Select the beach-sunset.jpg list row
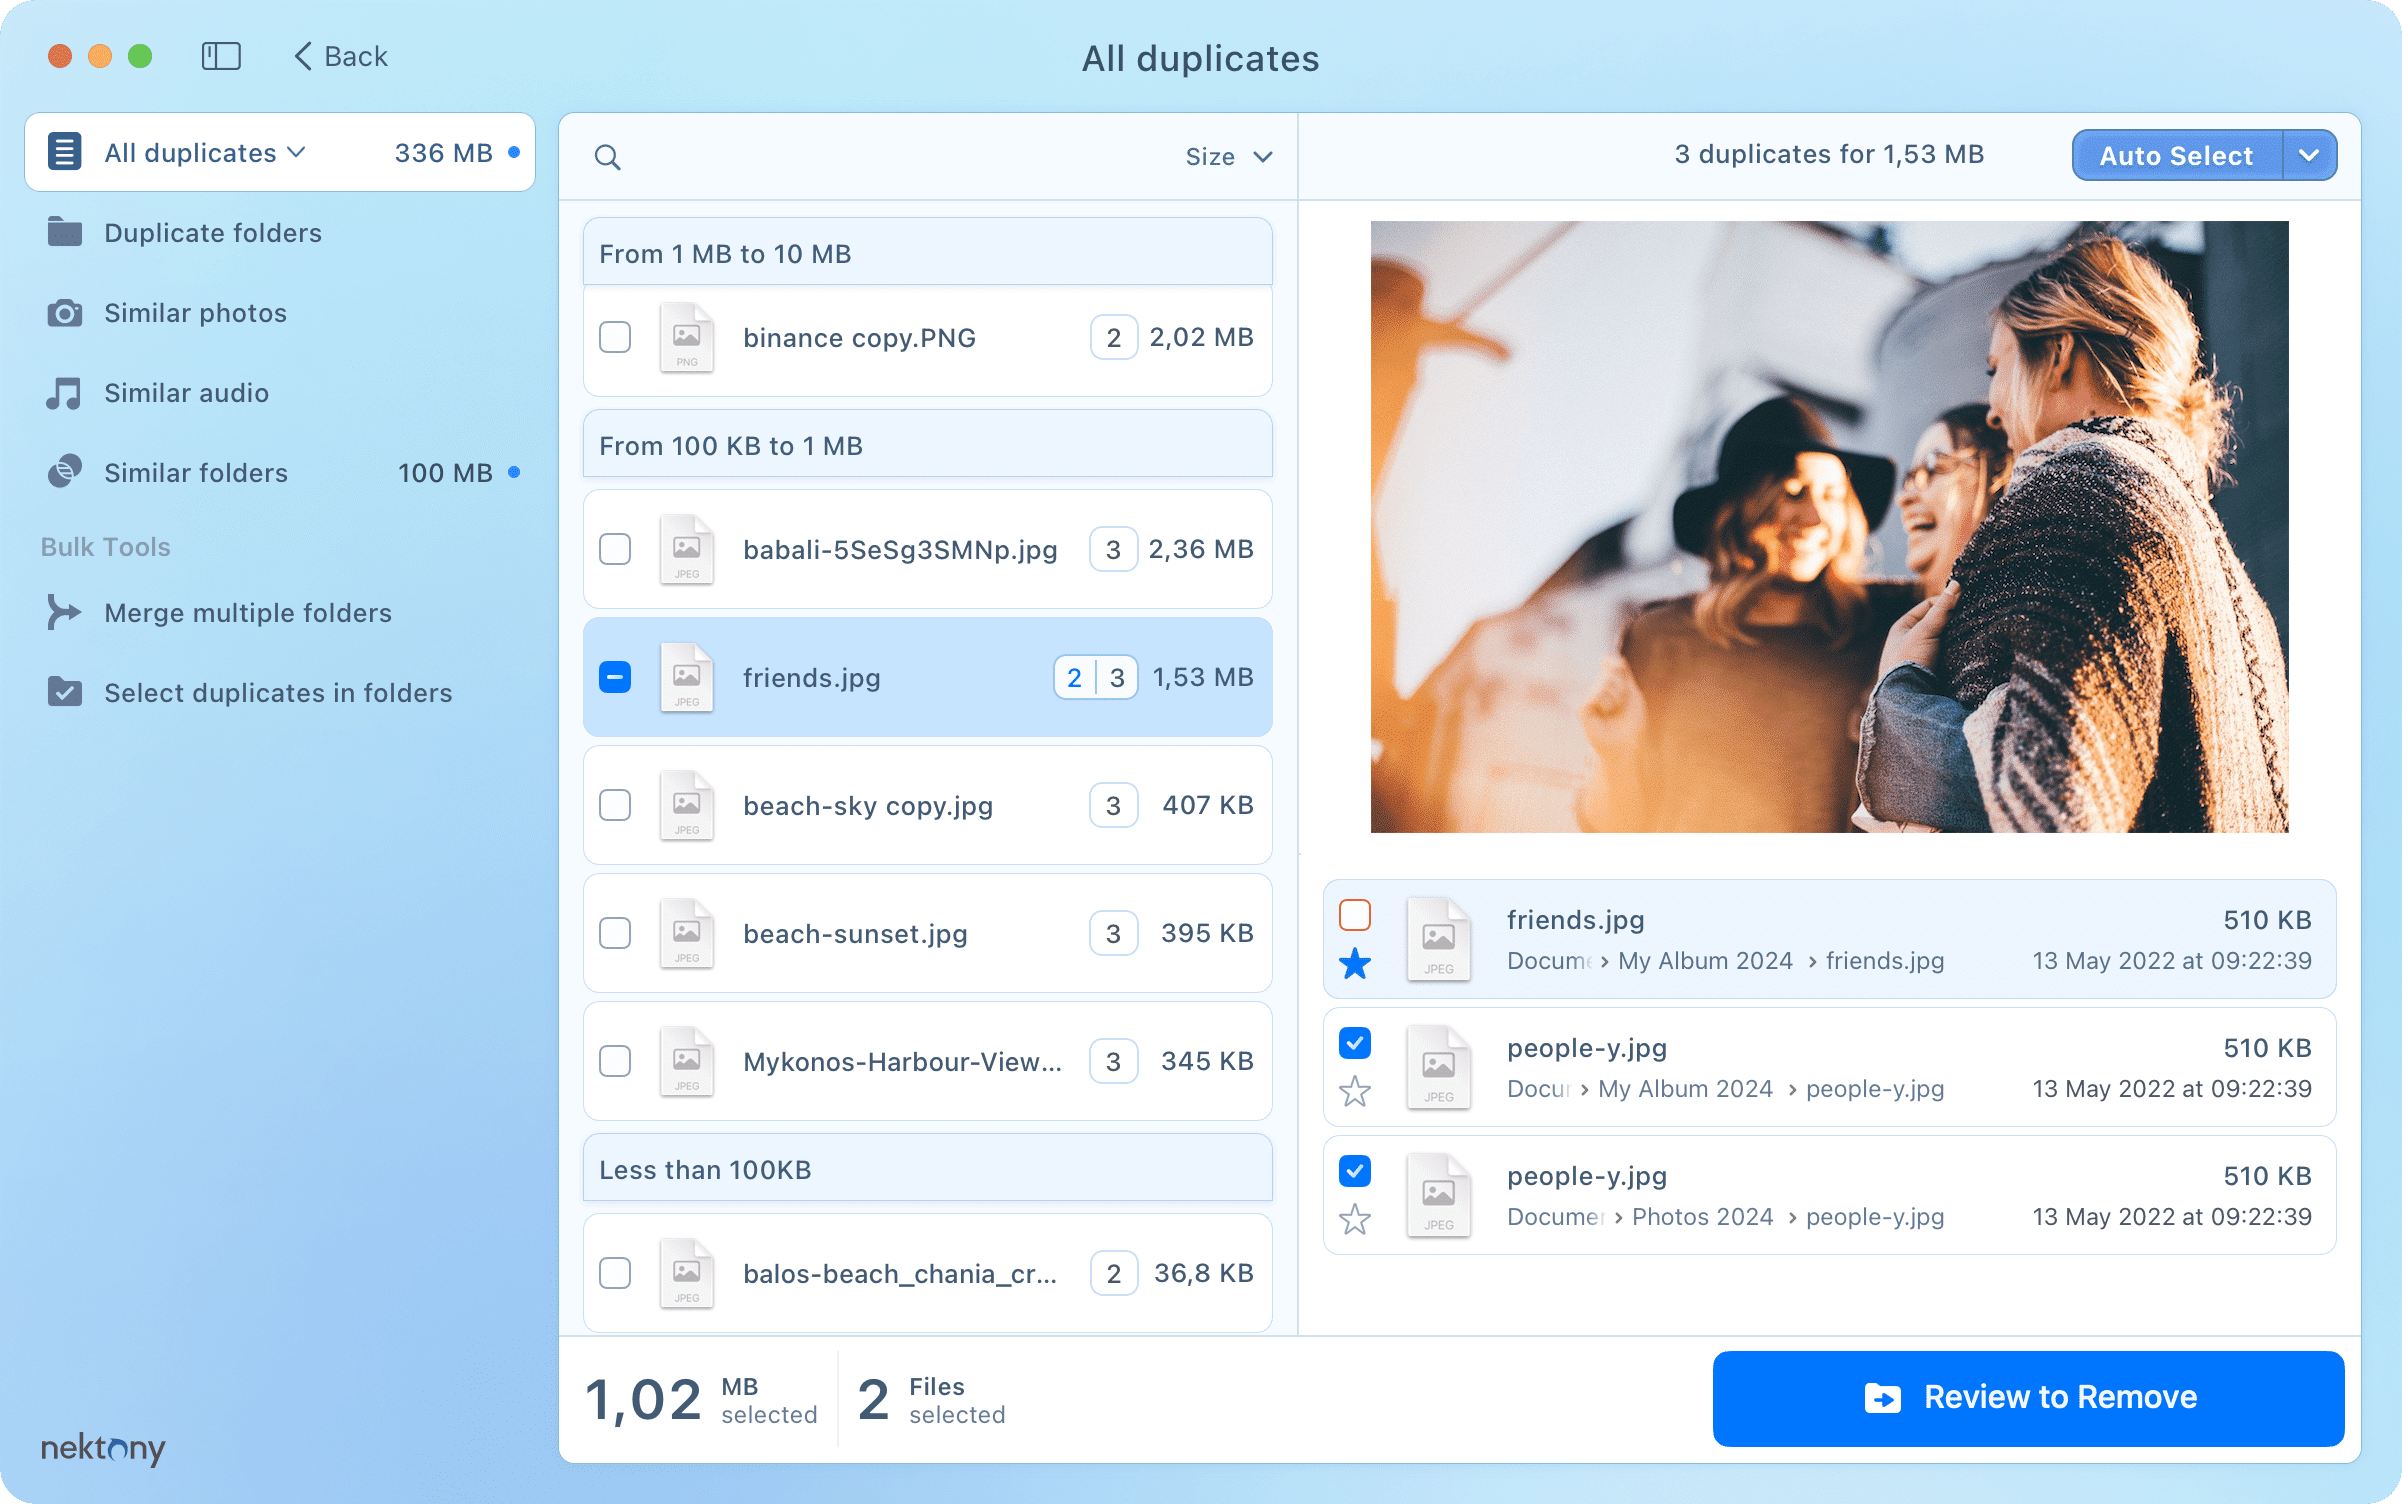This screenshot has height=1504, width=2402. [x=927, y=934]
